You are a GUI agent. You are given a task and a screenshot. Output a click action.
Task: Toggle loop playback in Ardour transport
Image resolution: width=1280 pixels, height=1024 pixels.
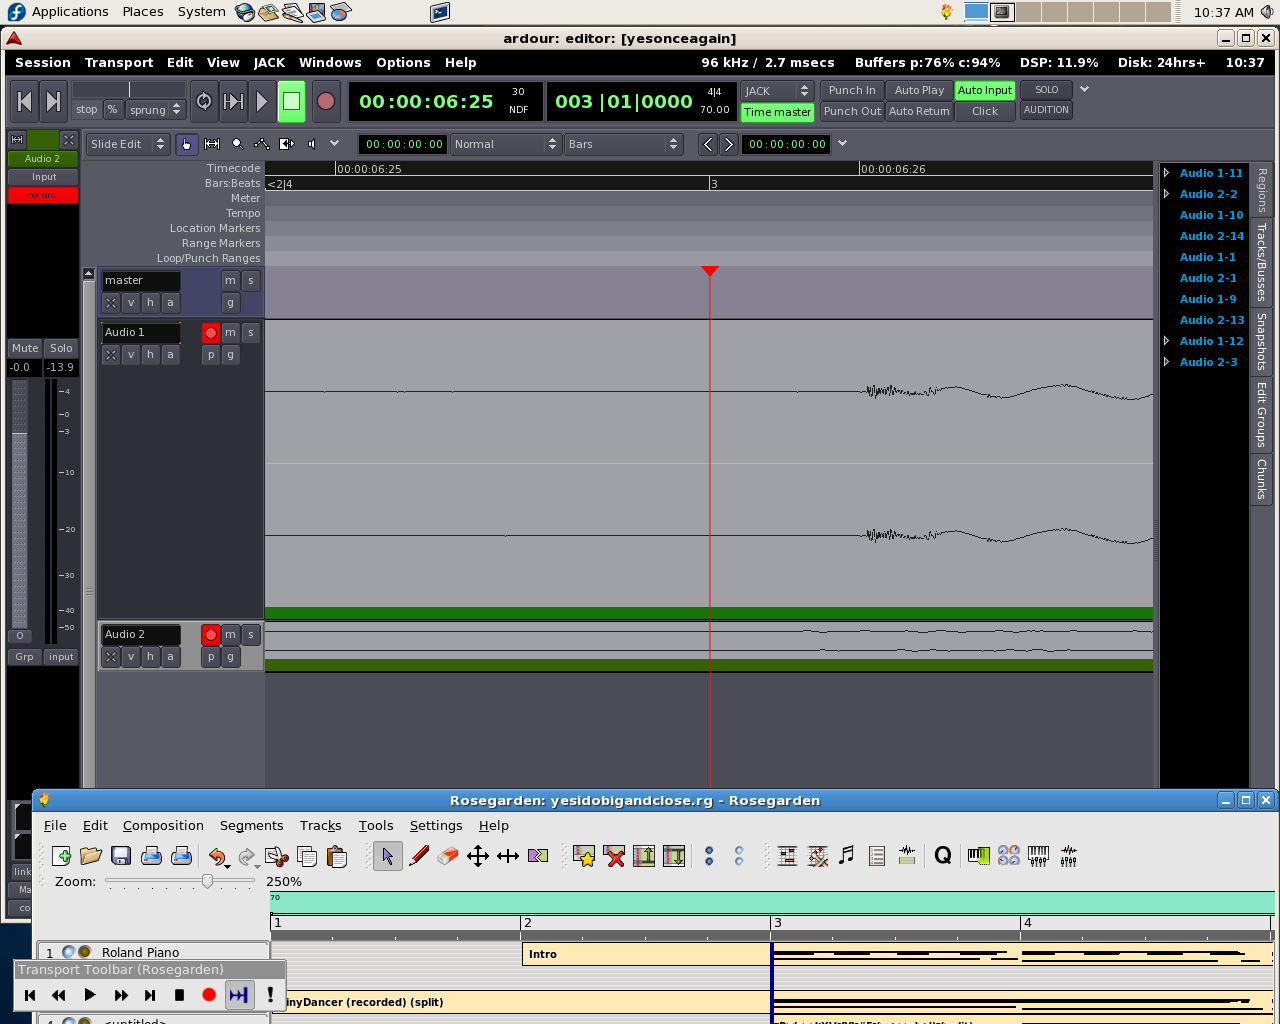(204, 101)
